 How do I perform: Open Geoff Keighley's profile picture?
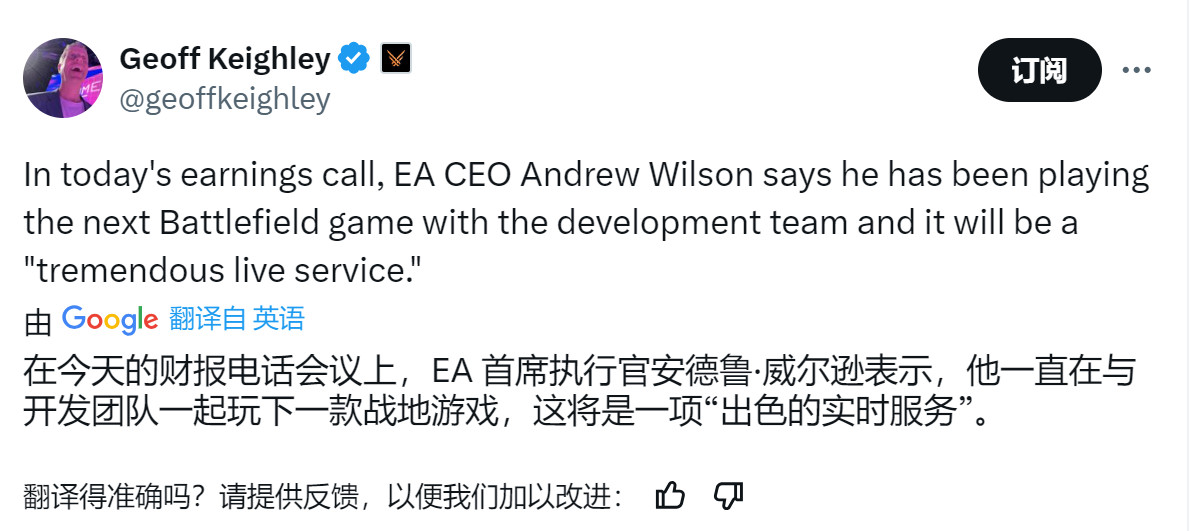point(62,78)
